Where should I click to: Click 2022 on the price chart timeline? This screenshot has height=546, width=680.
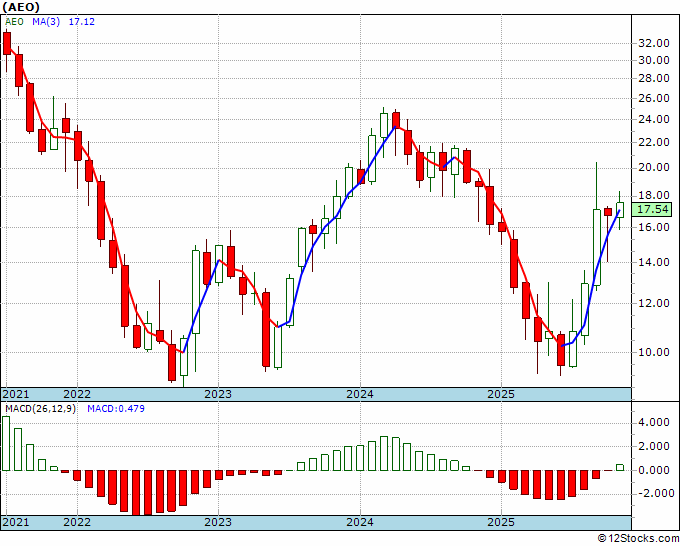(77, 394)
